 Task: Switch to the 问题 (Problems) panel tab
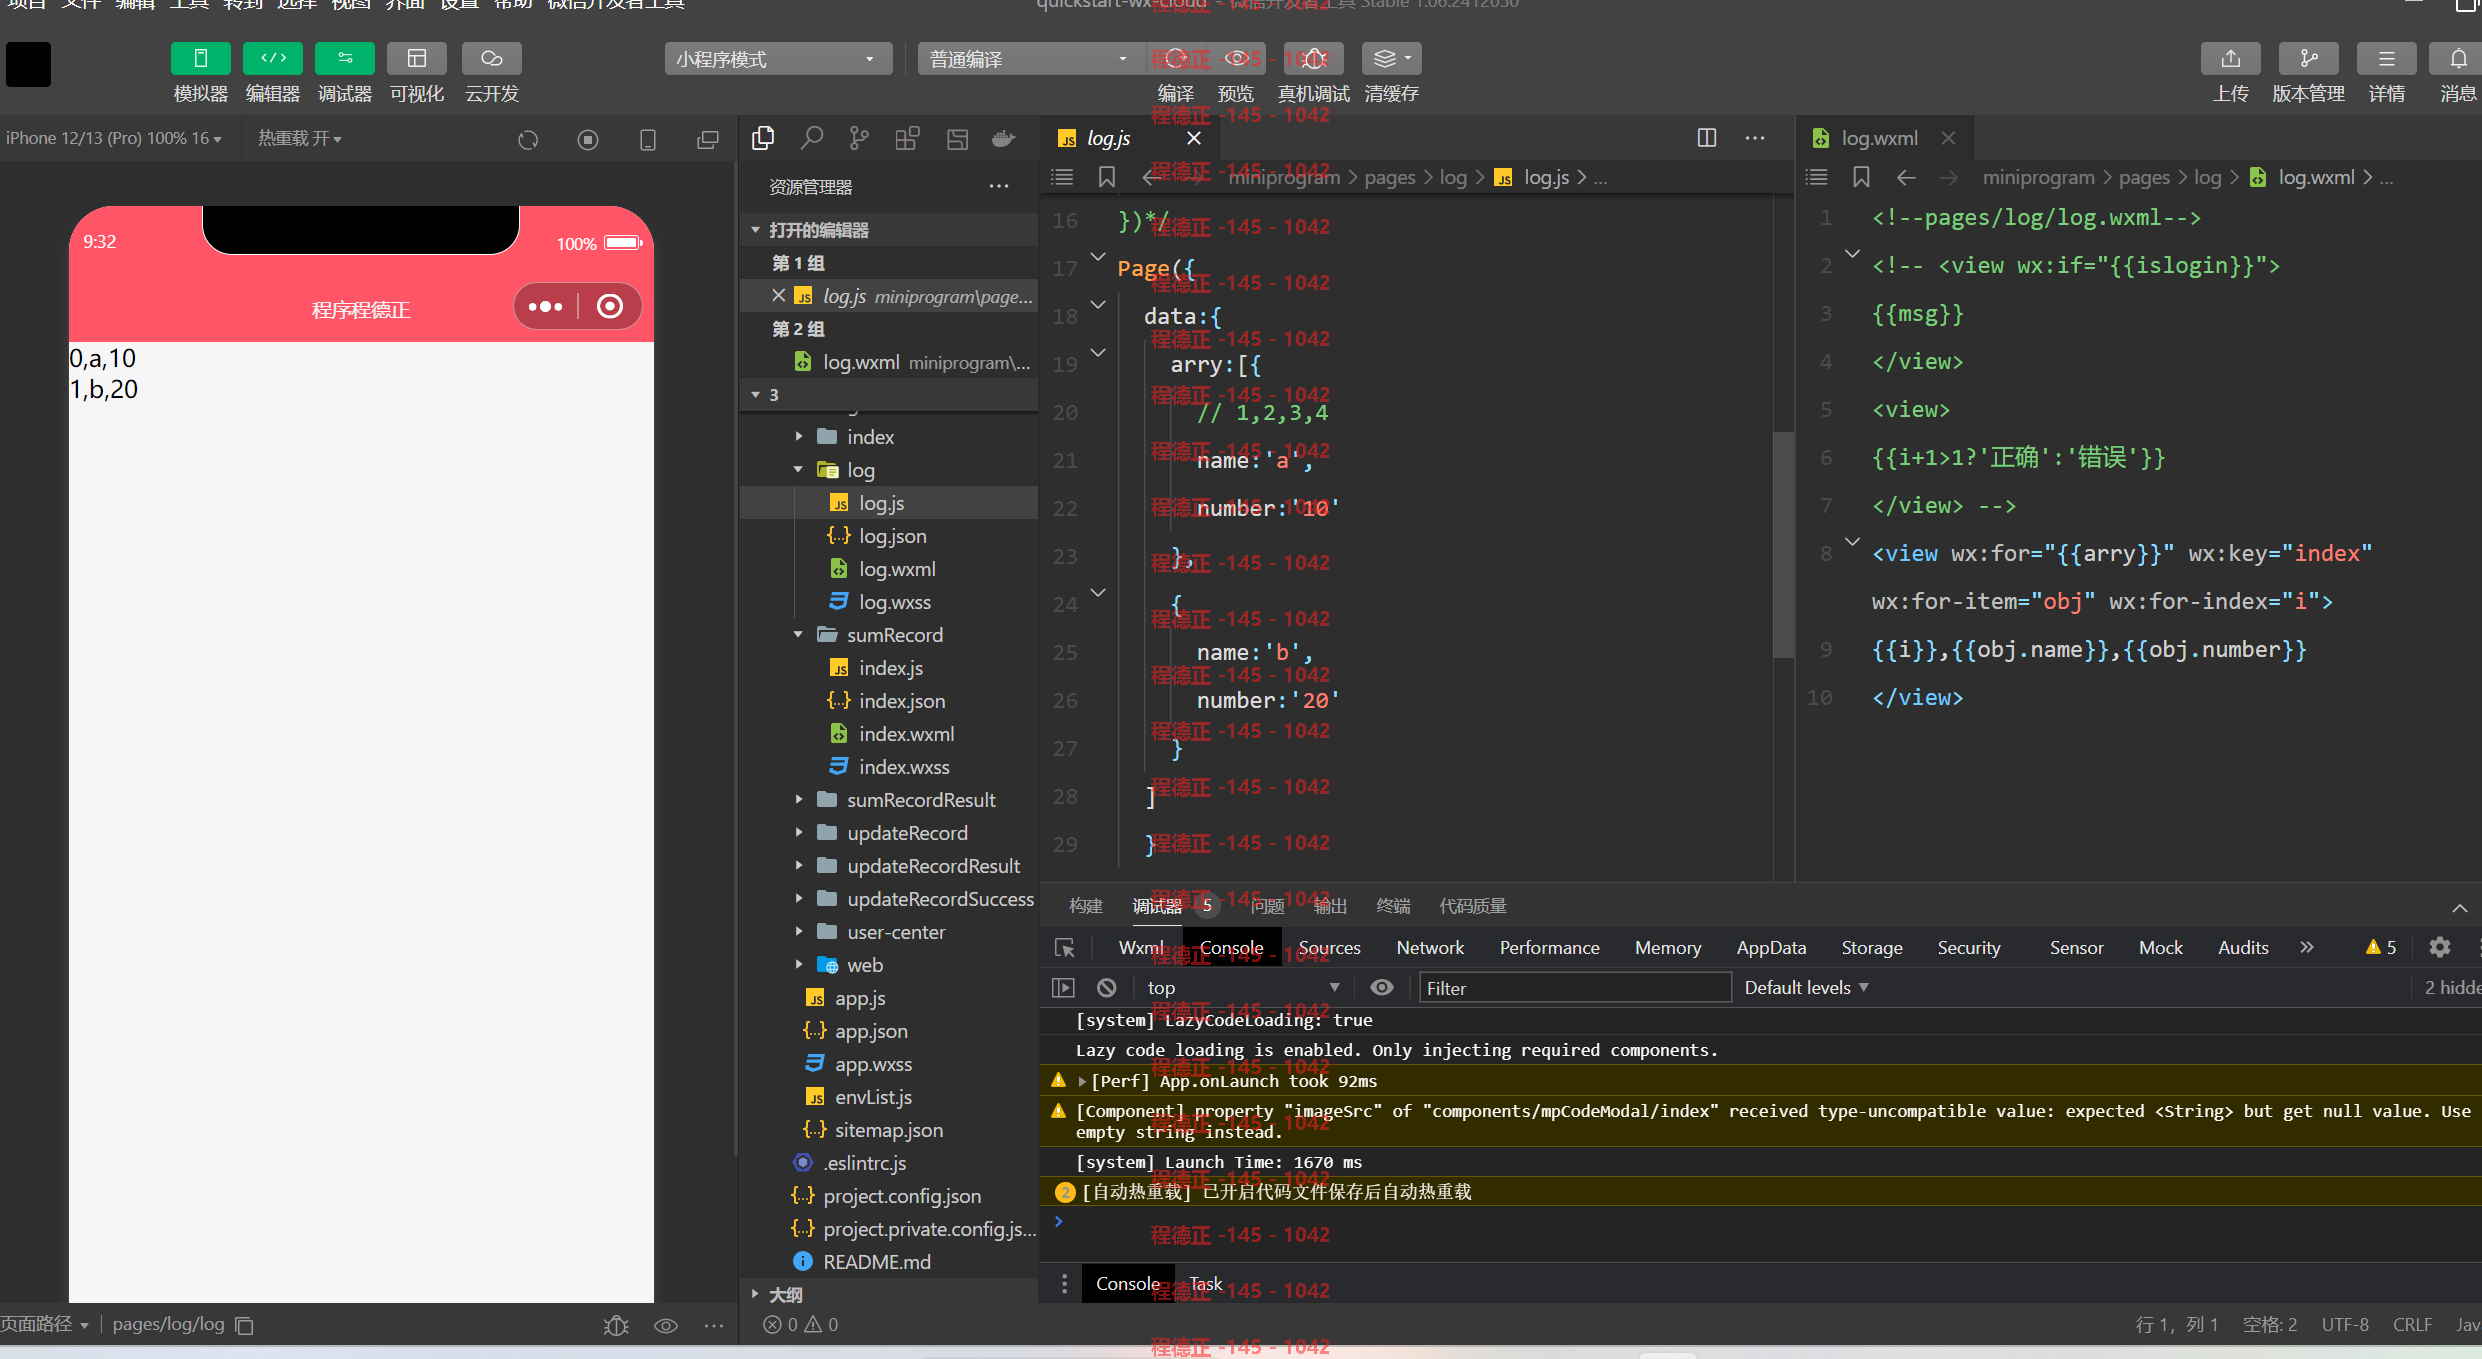[x=1267, y=905]
